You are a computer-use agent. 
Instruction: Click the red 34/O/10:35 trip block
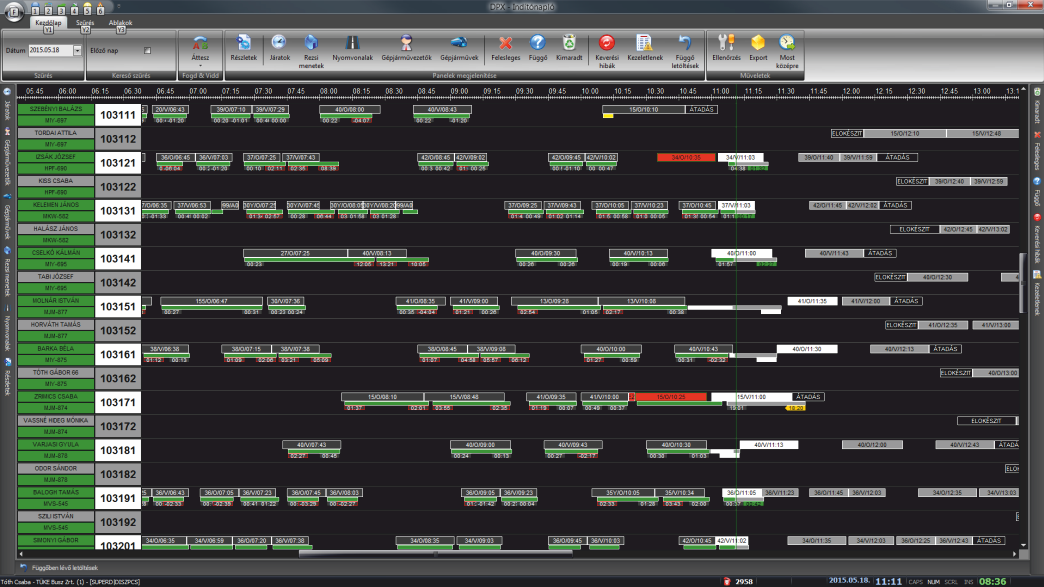pos(686,158)
